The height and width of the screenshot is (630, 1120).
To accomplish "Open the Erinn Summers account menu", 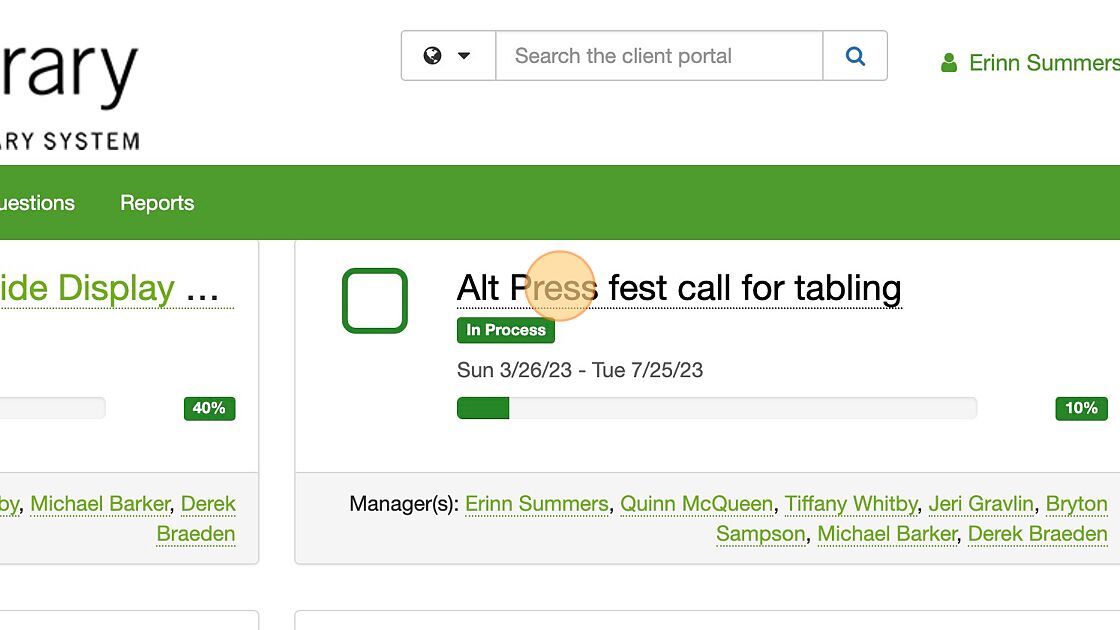I will (1044, 63).
